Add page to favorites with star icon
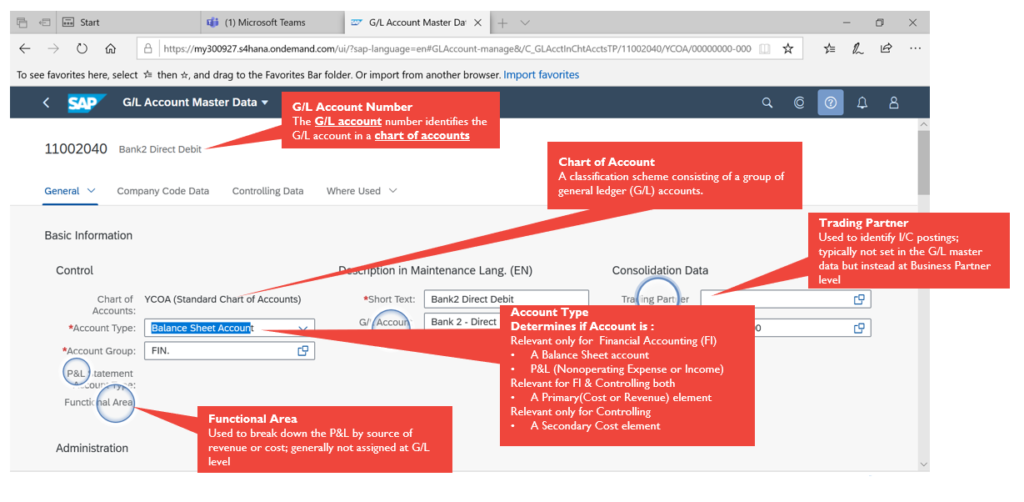 click(x=788, y=48)
